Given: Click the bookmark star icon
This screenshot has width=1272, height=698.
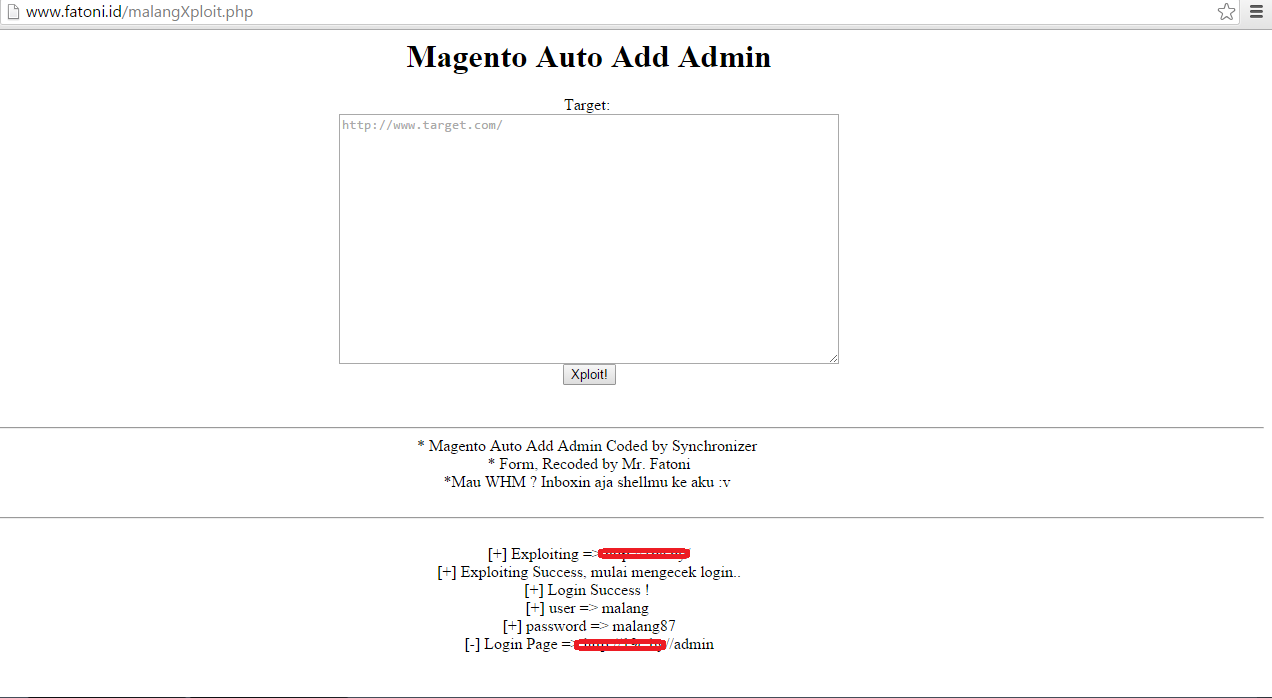Looking at the screenshot, I should click(x=1226, y=12).
